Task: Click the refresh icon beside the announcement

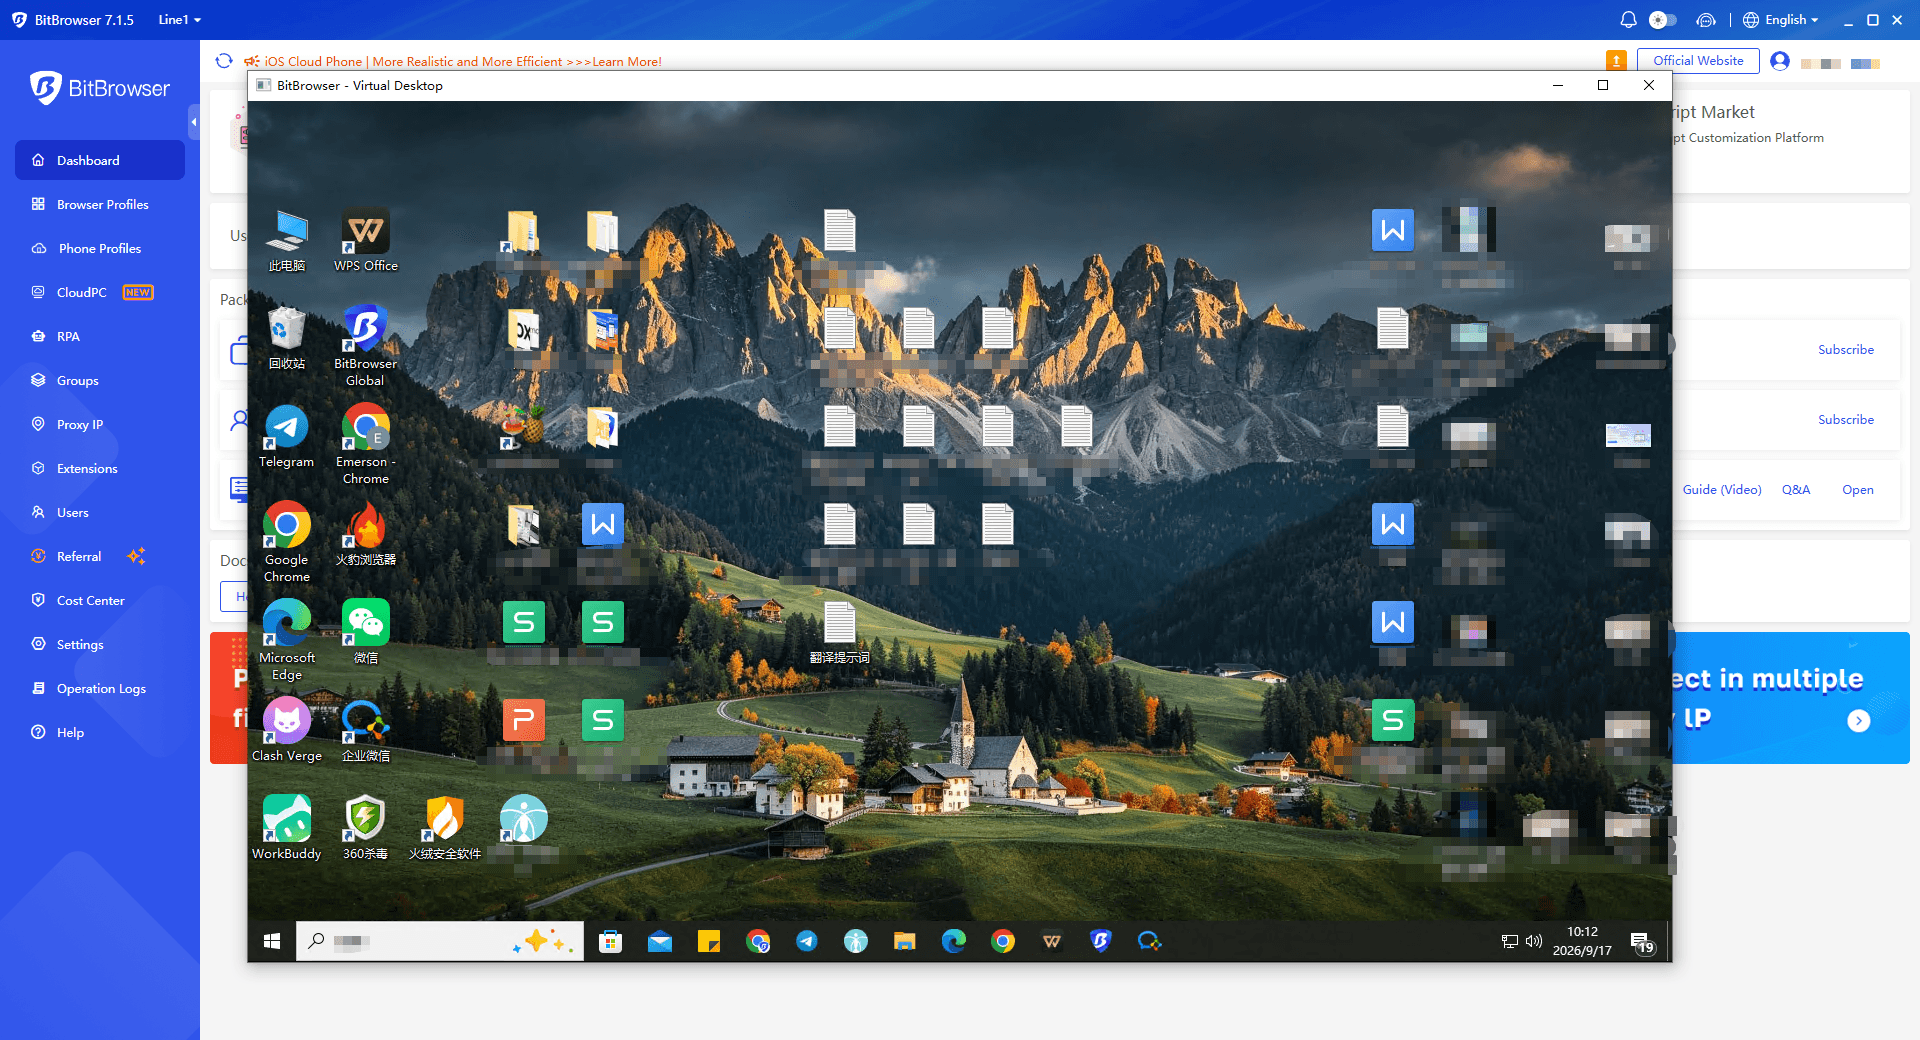Action: coord(224,61)
